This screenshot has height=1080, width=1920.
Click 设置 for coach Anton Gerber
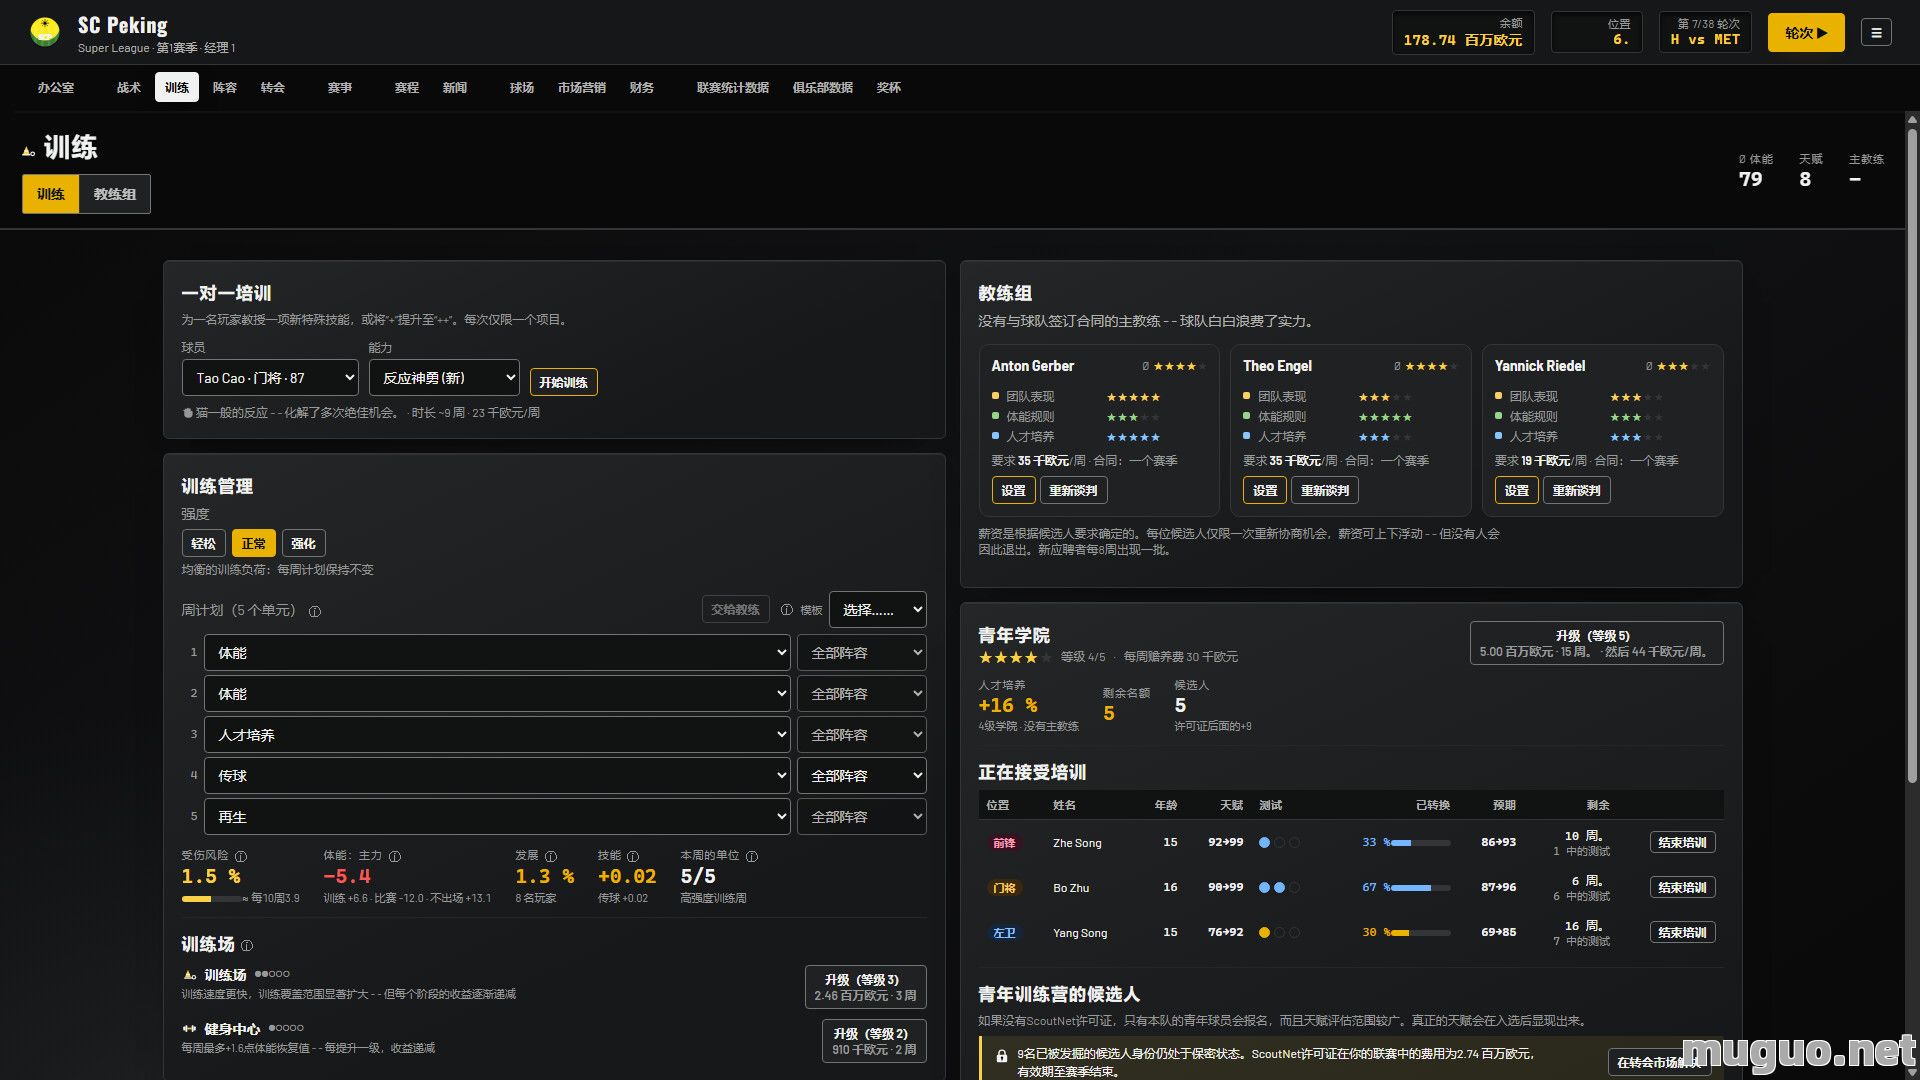pyautogui.click(x=1014, y=491)
